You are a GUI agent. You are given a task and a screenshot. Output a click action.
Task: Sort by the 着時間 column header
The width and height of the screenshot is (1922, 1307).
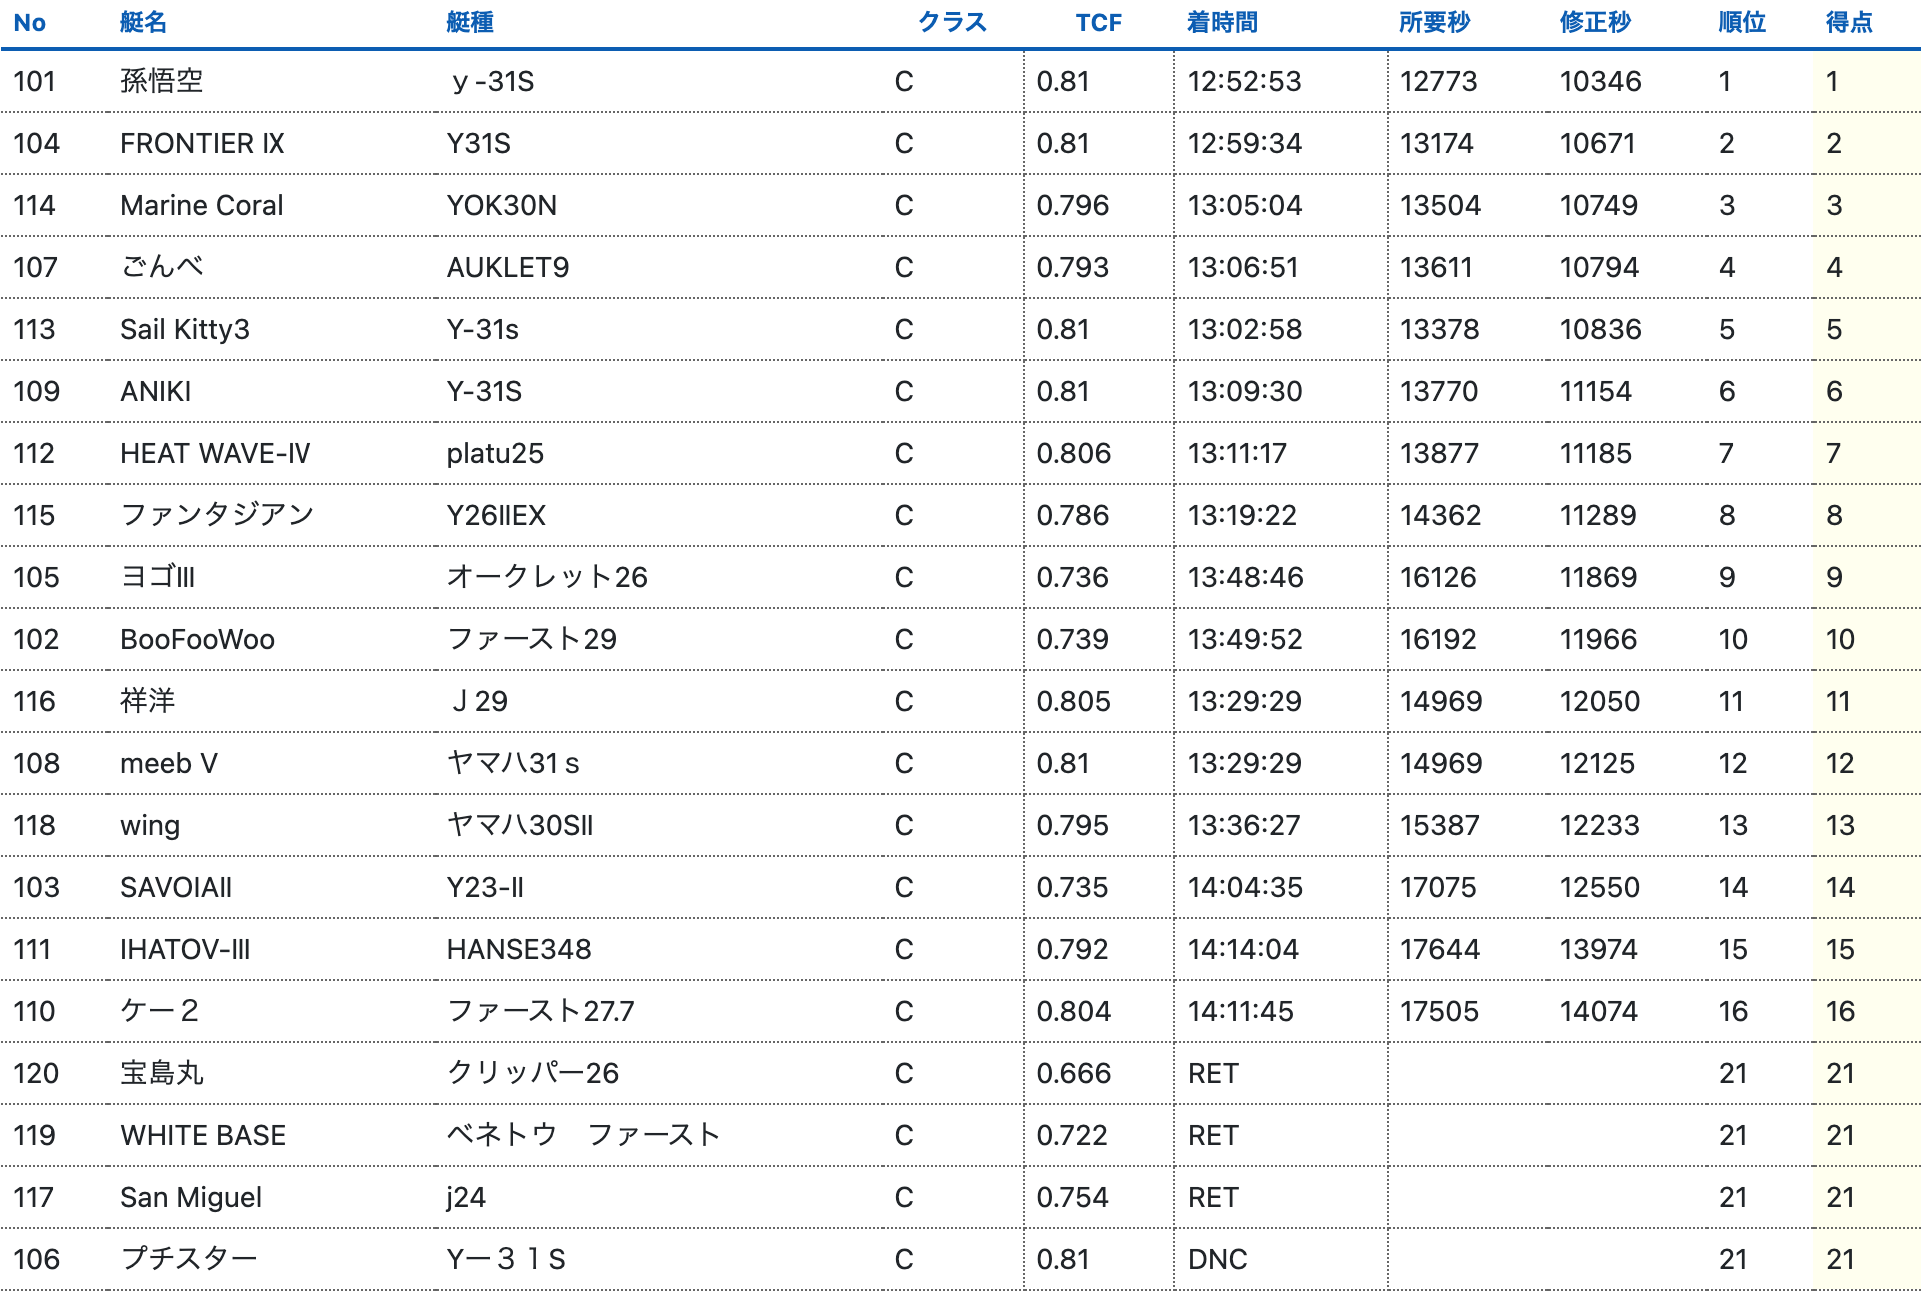tap(1222, 22)
